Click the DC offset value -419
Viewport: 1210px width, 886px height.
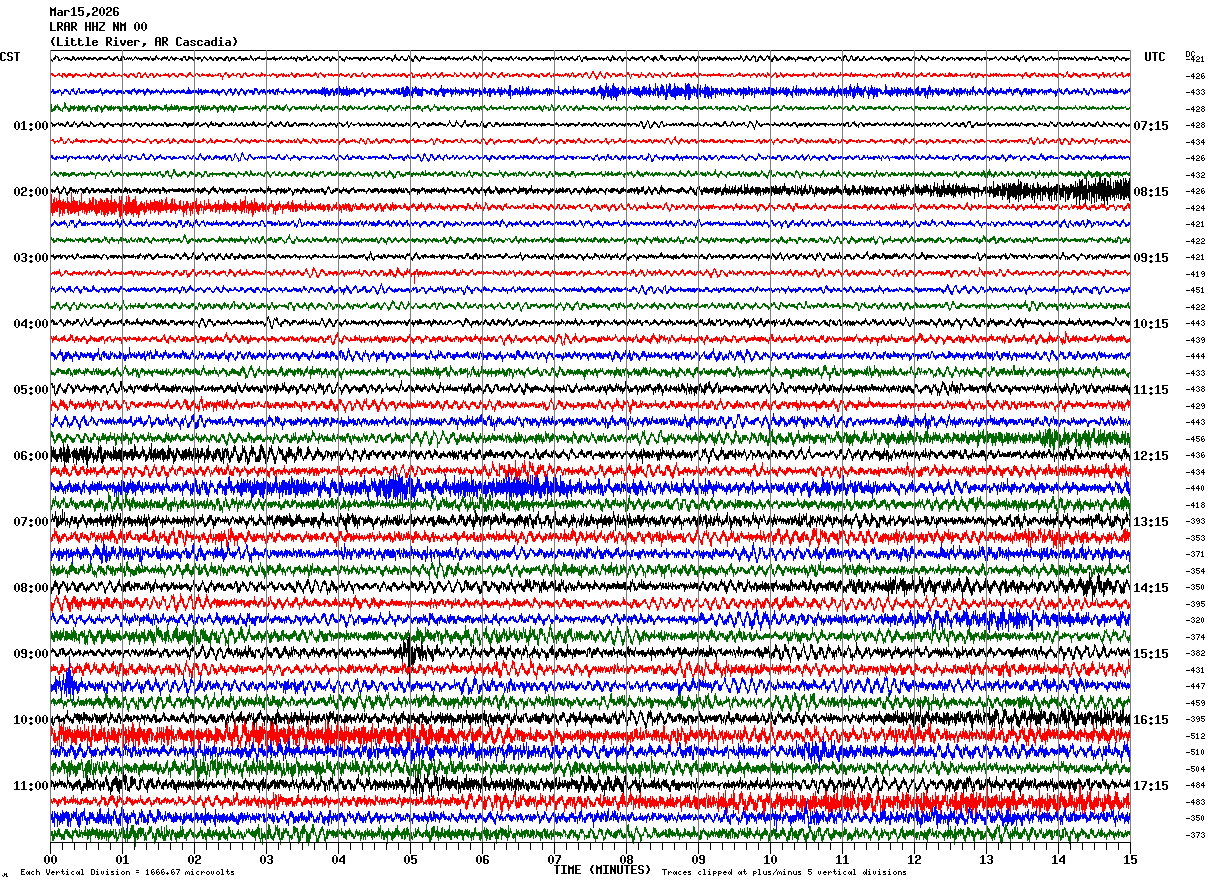coord(1196,274)
